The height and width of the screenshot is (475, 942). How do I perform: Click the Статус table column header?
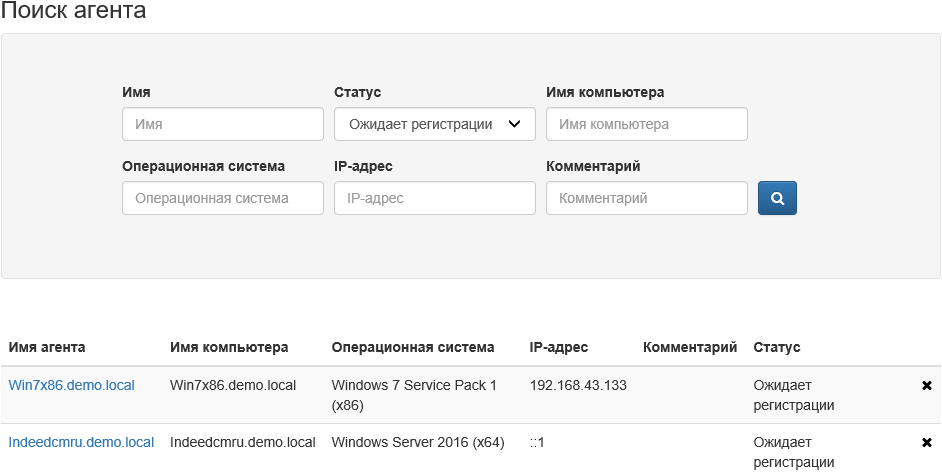pyautogui.click(x=777, y=347)
